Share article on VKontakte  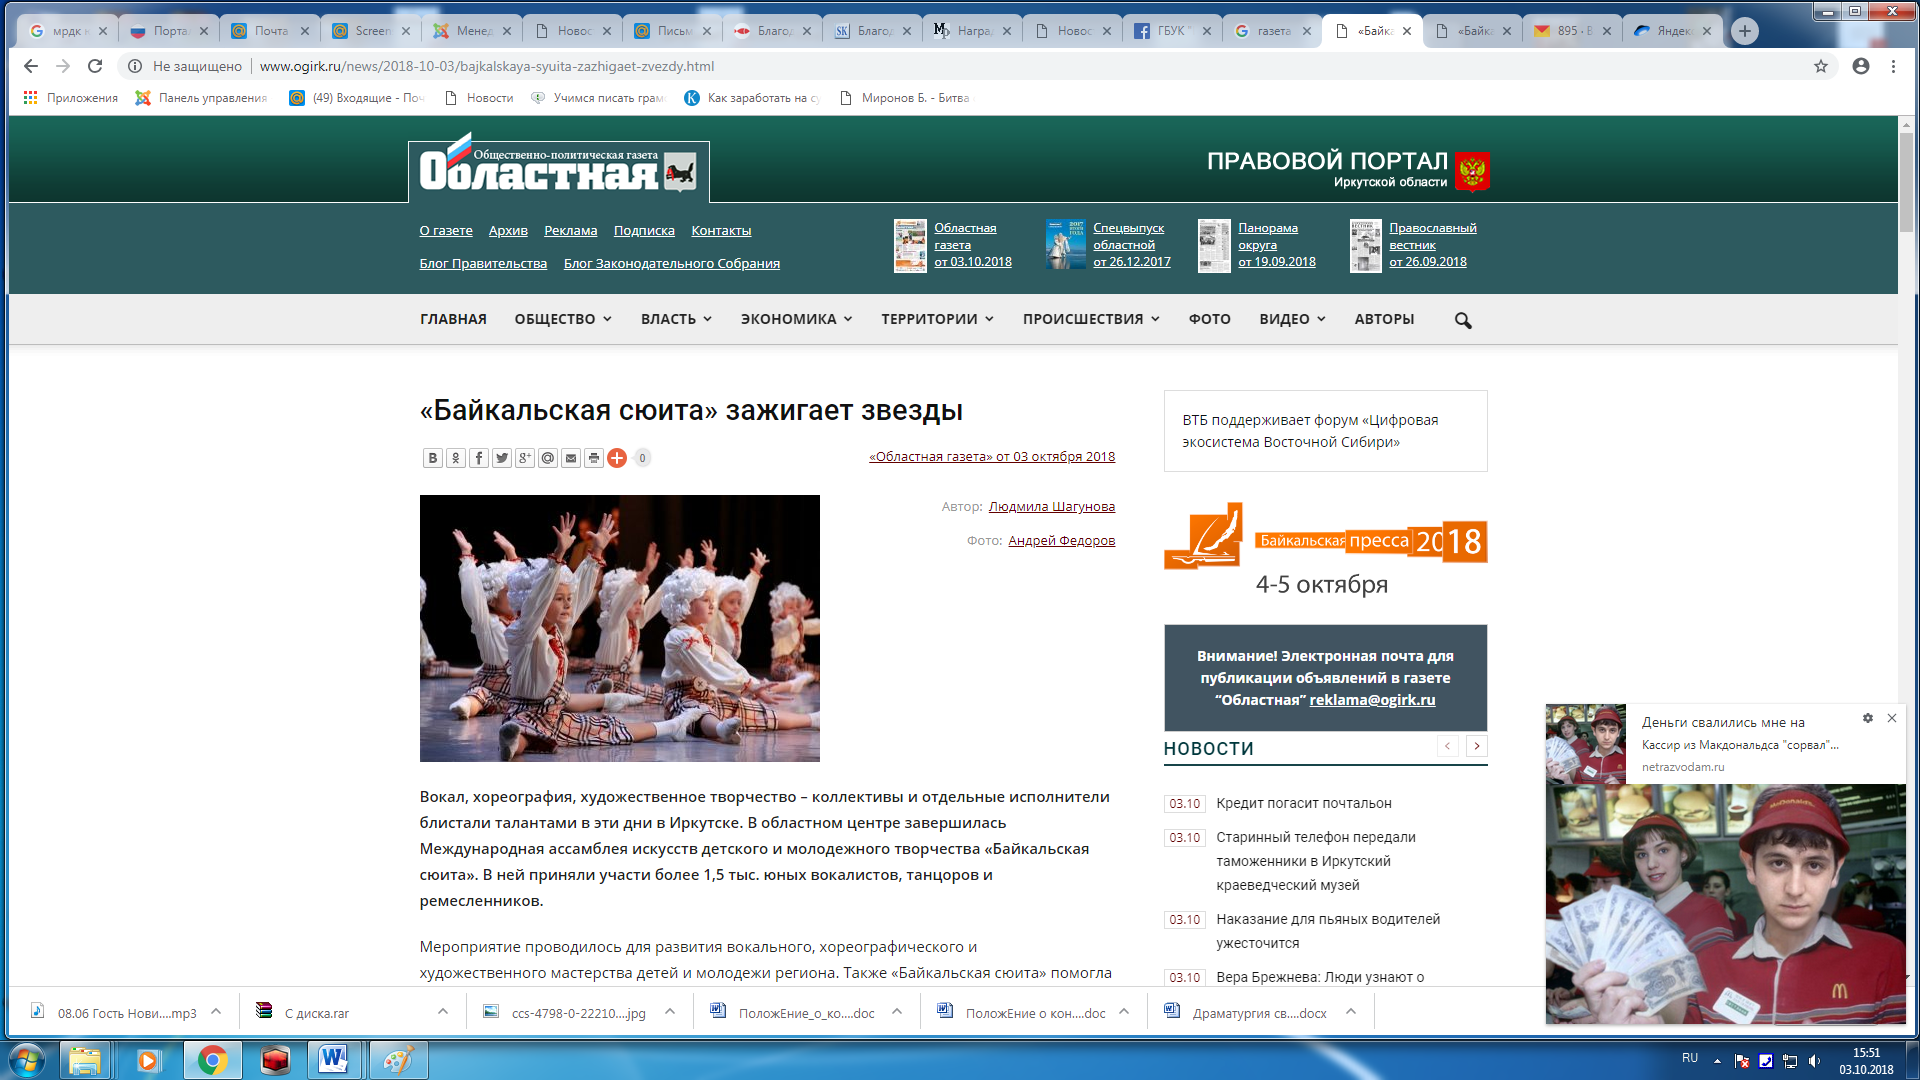click(x=432, y=458)
